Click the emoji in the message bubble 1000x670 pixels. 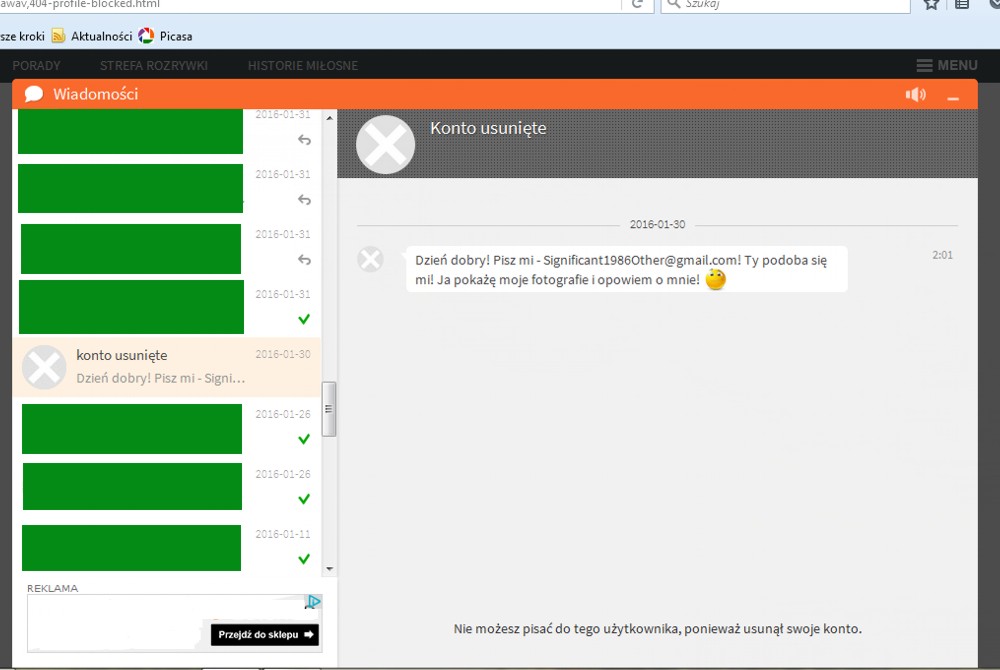(715, 280)
